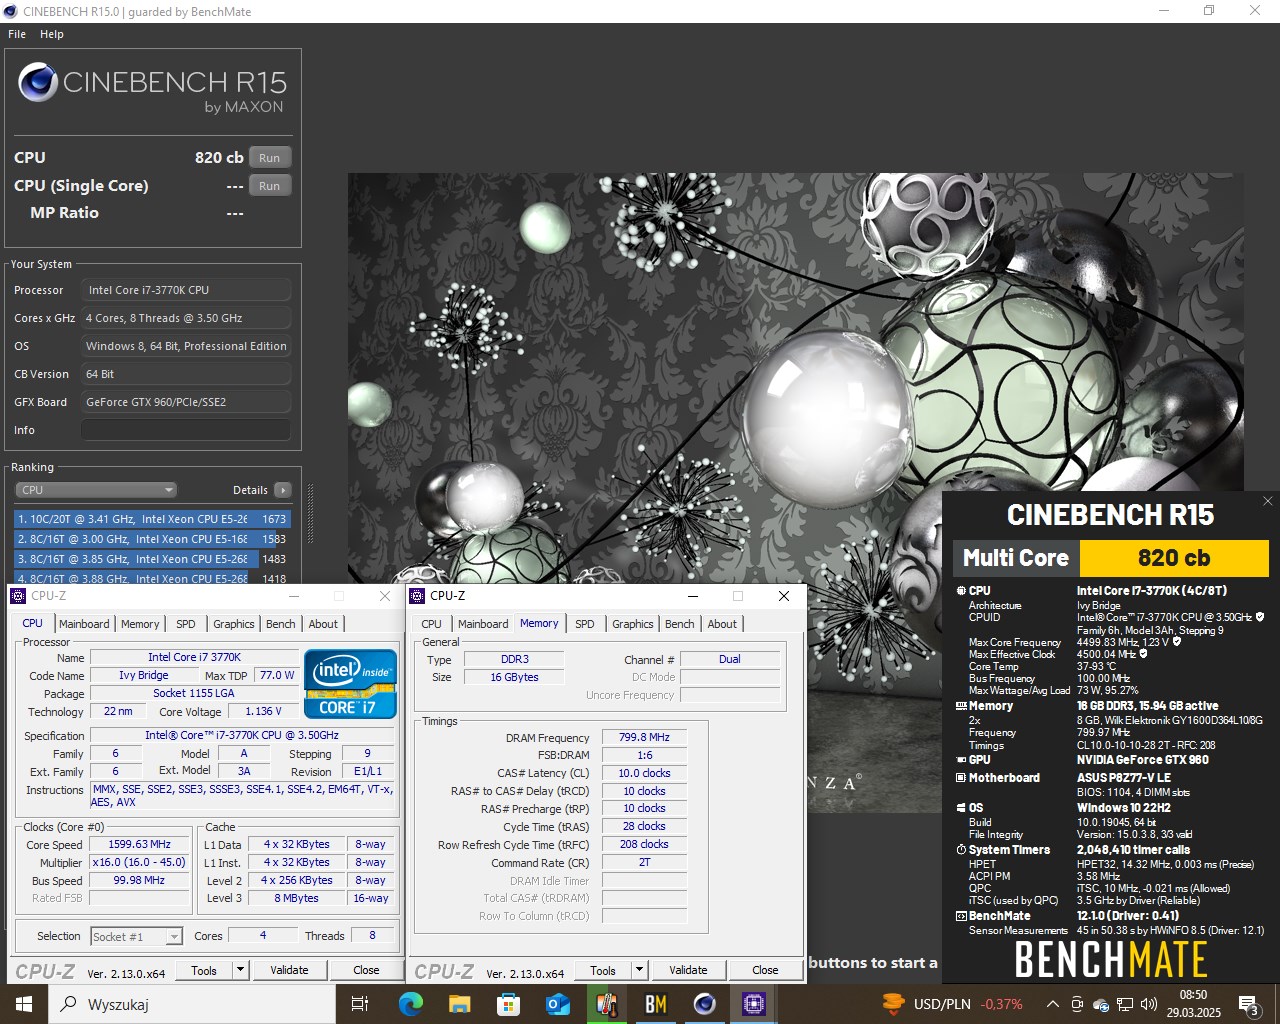
Task: Click Validate in left CPU-Z window
Action: [x=289, y=970]
